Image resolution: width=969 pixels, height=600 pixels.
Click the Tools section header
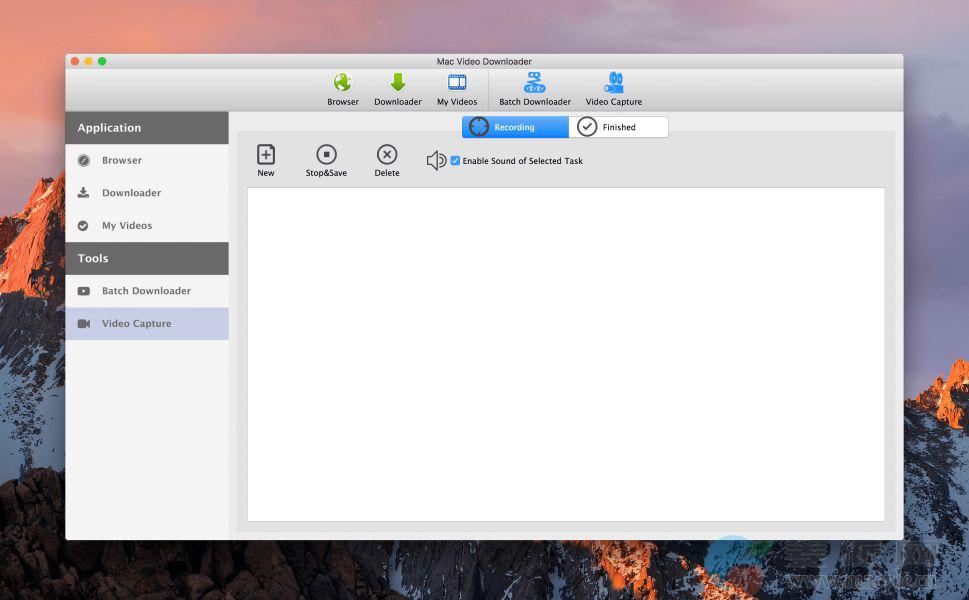pos(147,258)
